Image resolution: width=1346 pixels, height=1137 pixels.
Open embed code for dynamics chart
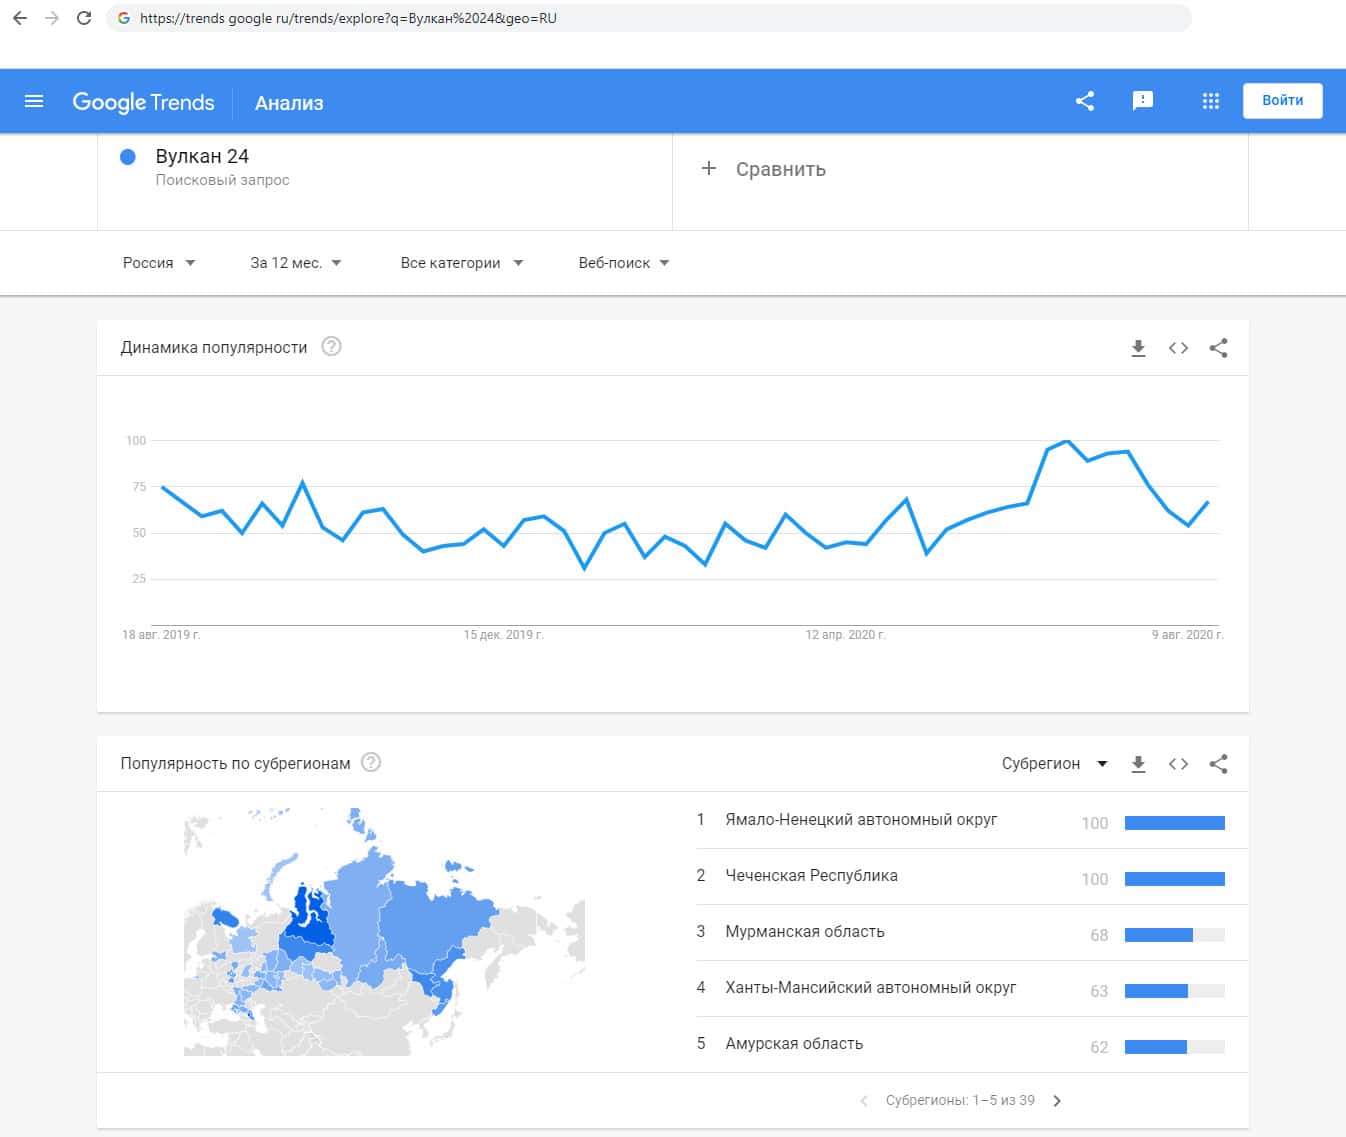(x=1178, y=348)
